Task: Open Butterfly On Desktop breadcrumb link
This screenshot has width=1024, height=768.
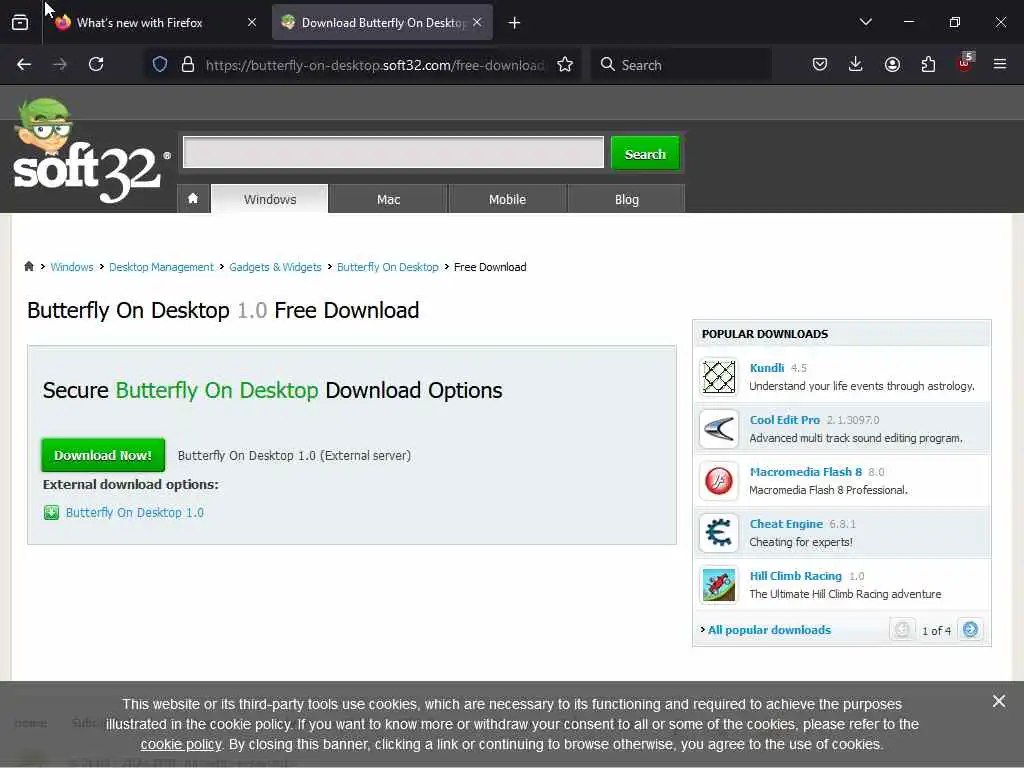Action: (388, 267)
